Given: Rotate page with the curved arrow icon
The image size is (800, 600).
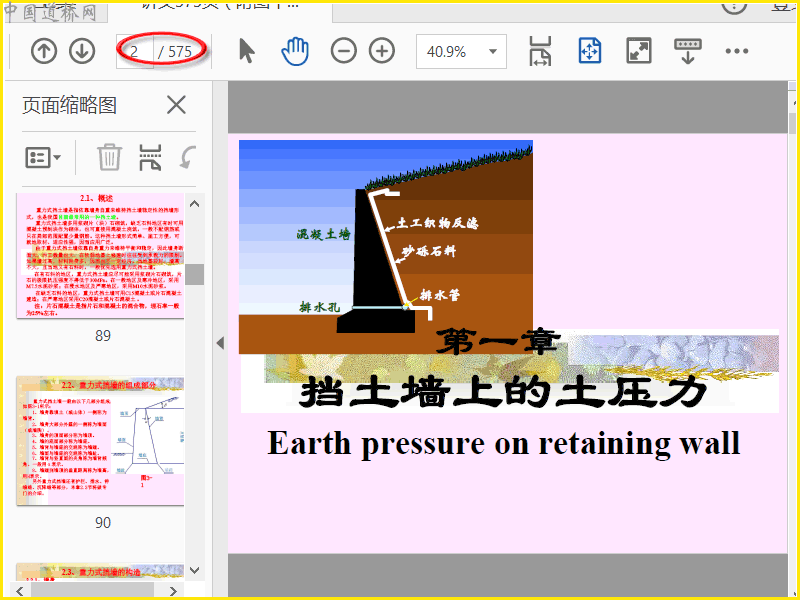Looking at the screenshot, I should tap(188, 157).
